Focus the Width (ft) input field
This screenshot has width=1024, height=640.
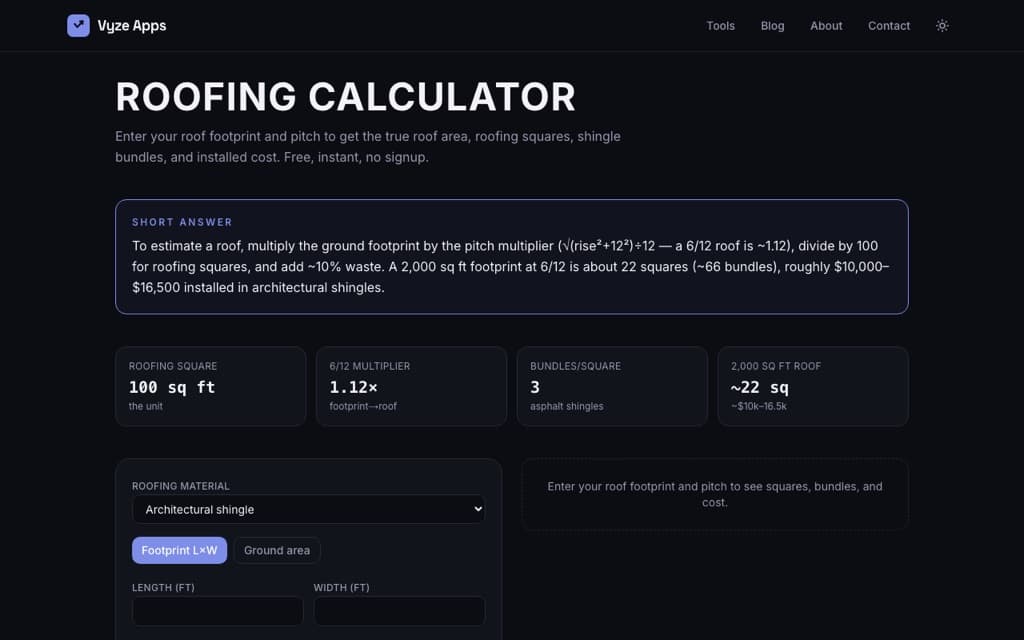coord(399,611)
